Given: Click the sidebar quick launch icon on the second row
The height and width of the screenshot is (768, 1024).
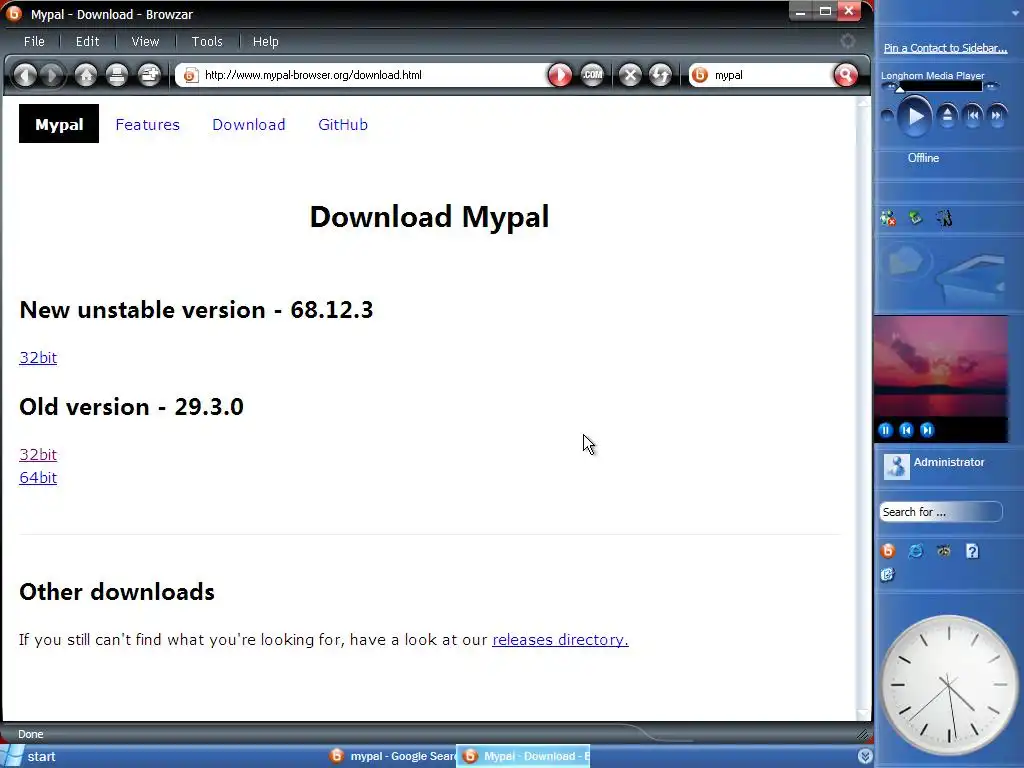Looking at the screenshot, I should (887, 575).
